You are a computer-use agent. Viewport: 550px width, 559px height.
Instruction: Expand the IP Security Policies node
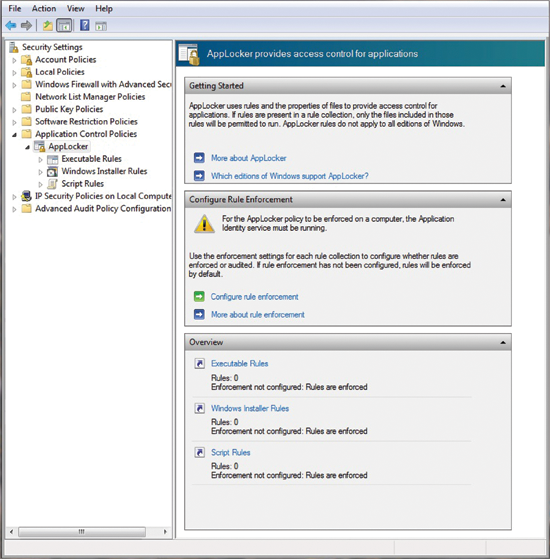[x=14, y=197]
